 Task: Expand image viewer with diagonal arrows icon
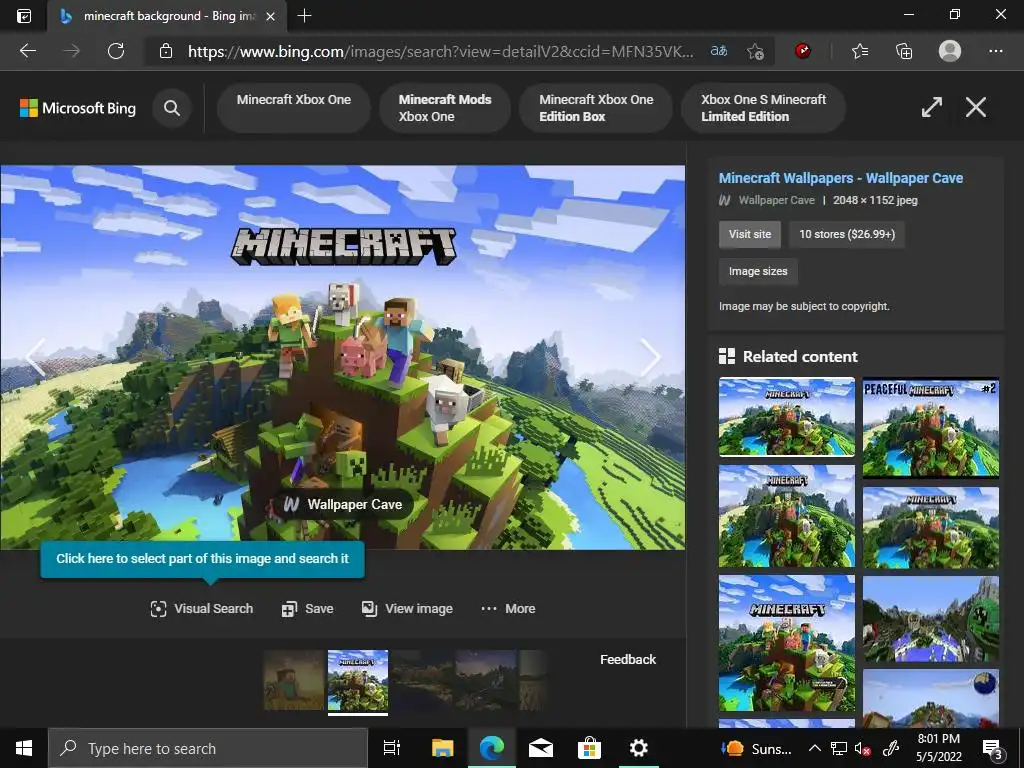tap(931, 107)
